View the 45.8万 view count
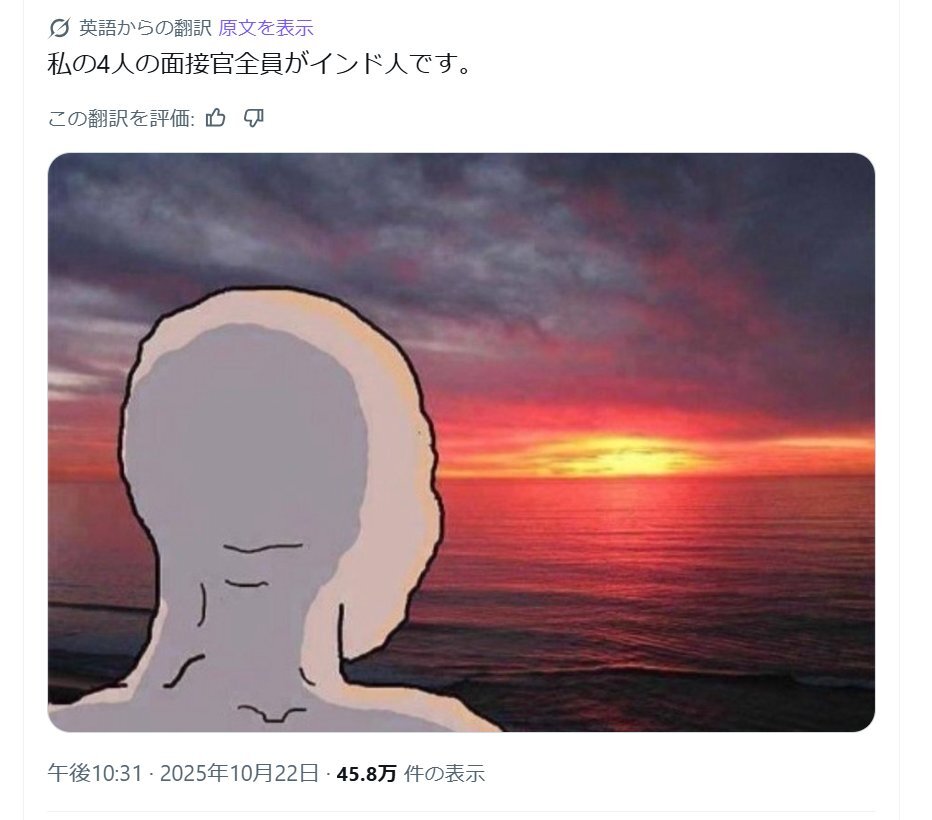Screen dimensions: 932x820 366,774
